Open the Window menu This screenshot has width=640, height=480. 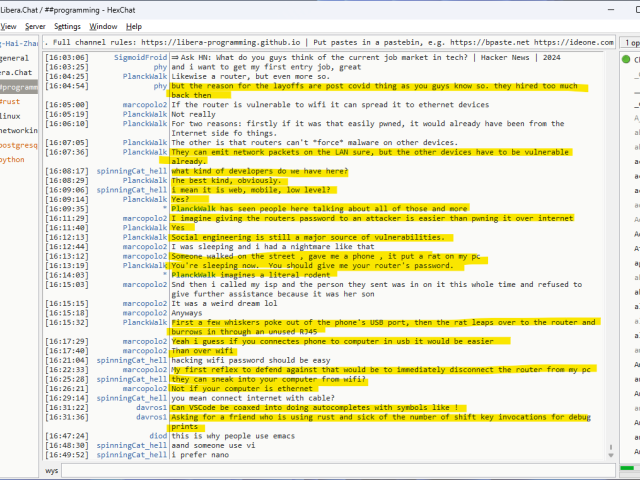(x=103, y=26)
